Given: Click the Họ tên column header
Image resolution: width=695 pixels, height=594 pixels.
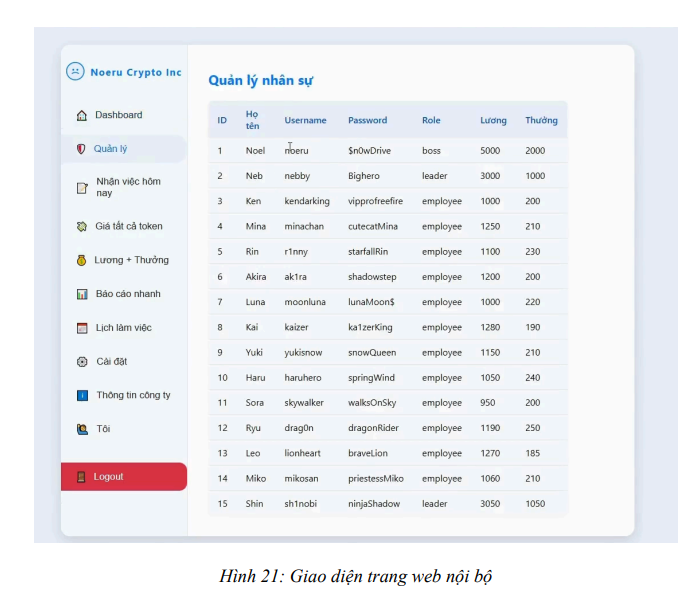Looking at the screenshot, I should pyautogui.click(x=252, y=120).
